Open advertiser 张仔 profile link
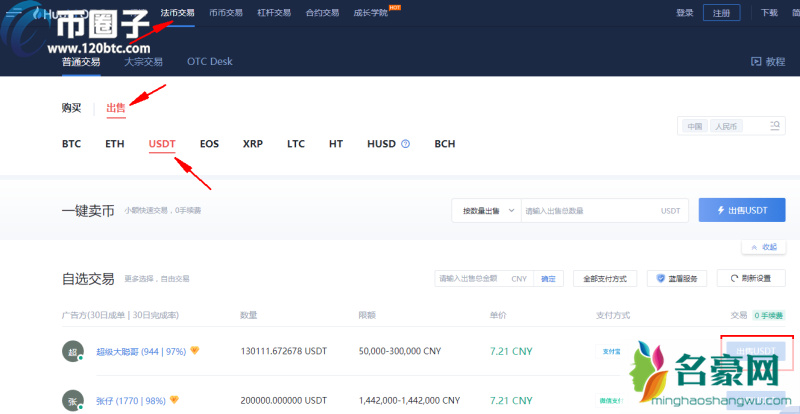The height and width of the screenshot is (414, 800). [x=130, y=400]
